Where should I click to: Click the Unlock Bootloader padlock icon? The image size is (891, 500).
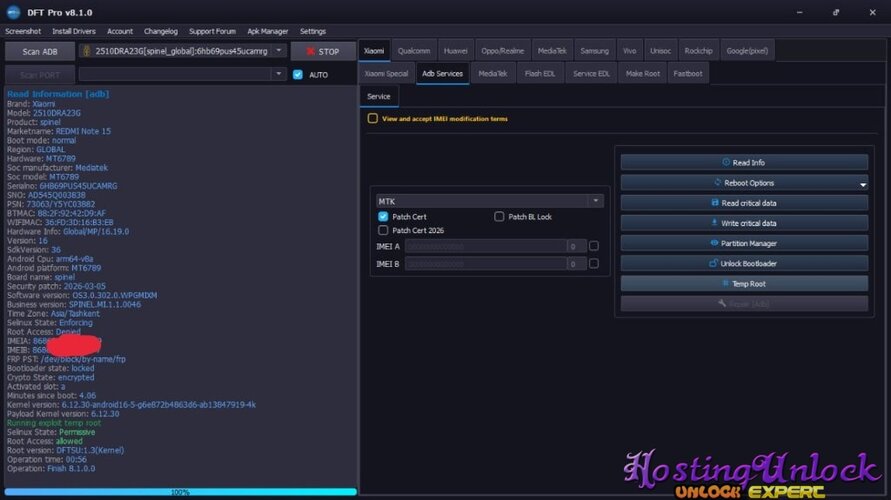(x=713, y=263)
